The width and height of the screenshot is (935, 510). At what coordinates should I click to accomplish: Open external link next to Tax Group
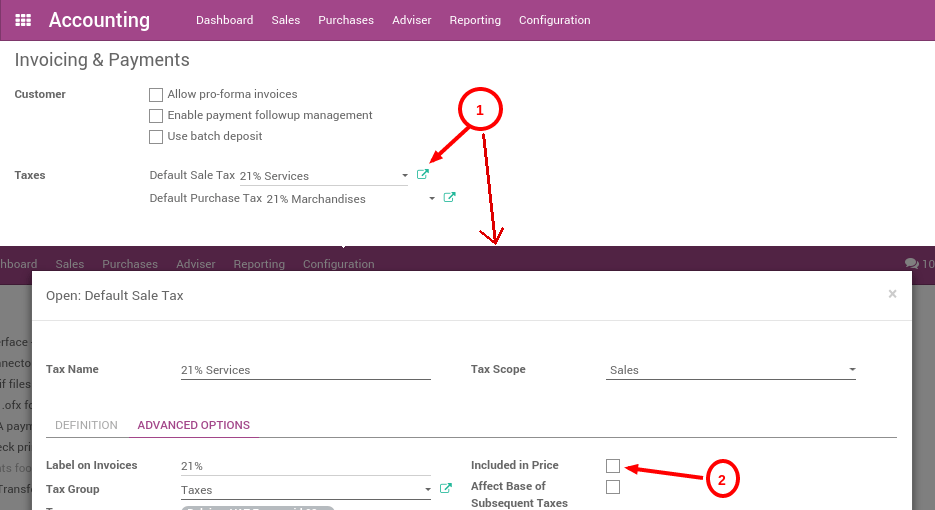[446, 489]
